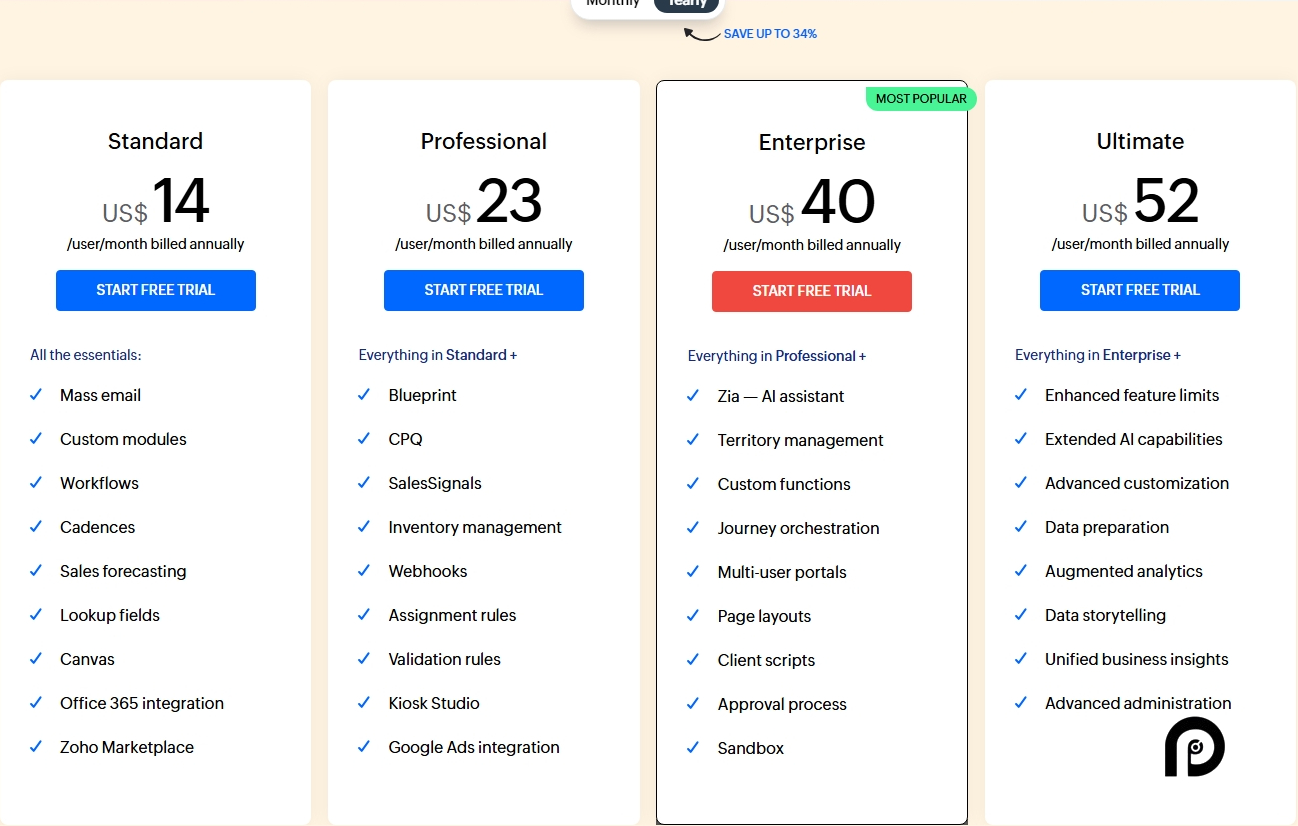Click 'Lookup fields' feature
This screenshot has width=1298, height=826.
(x=110, y=615)
